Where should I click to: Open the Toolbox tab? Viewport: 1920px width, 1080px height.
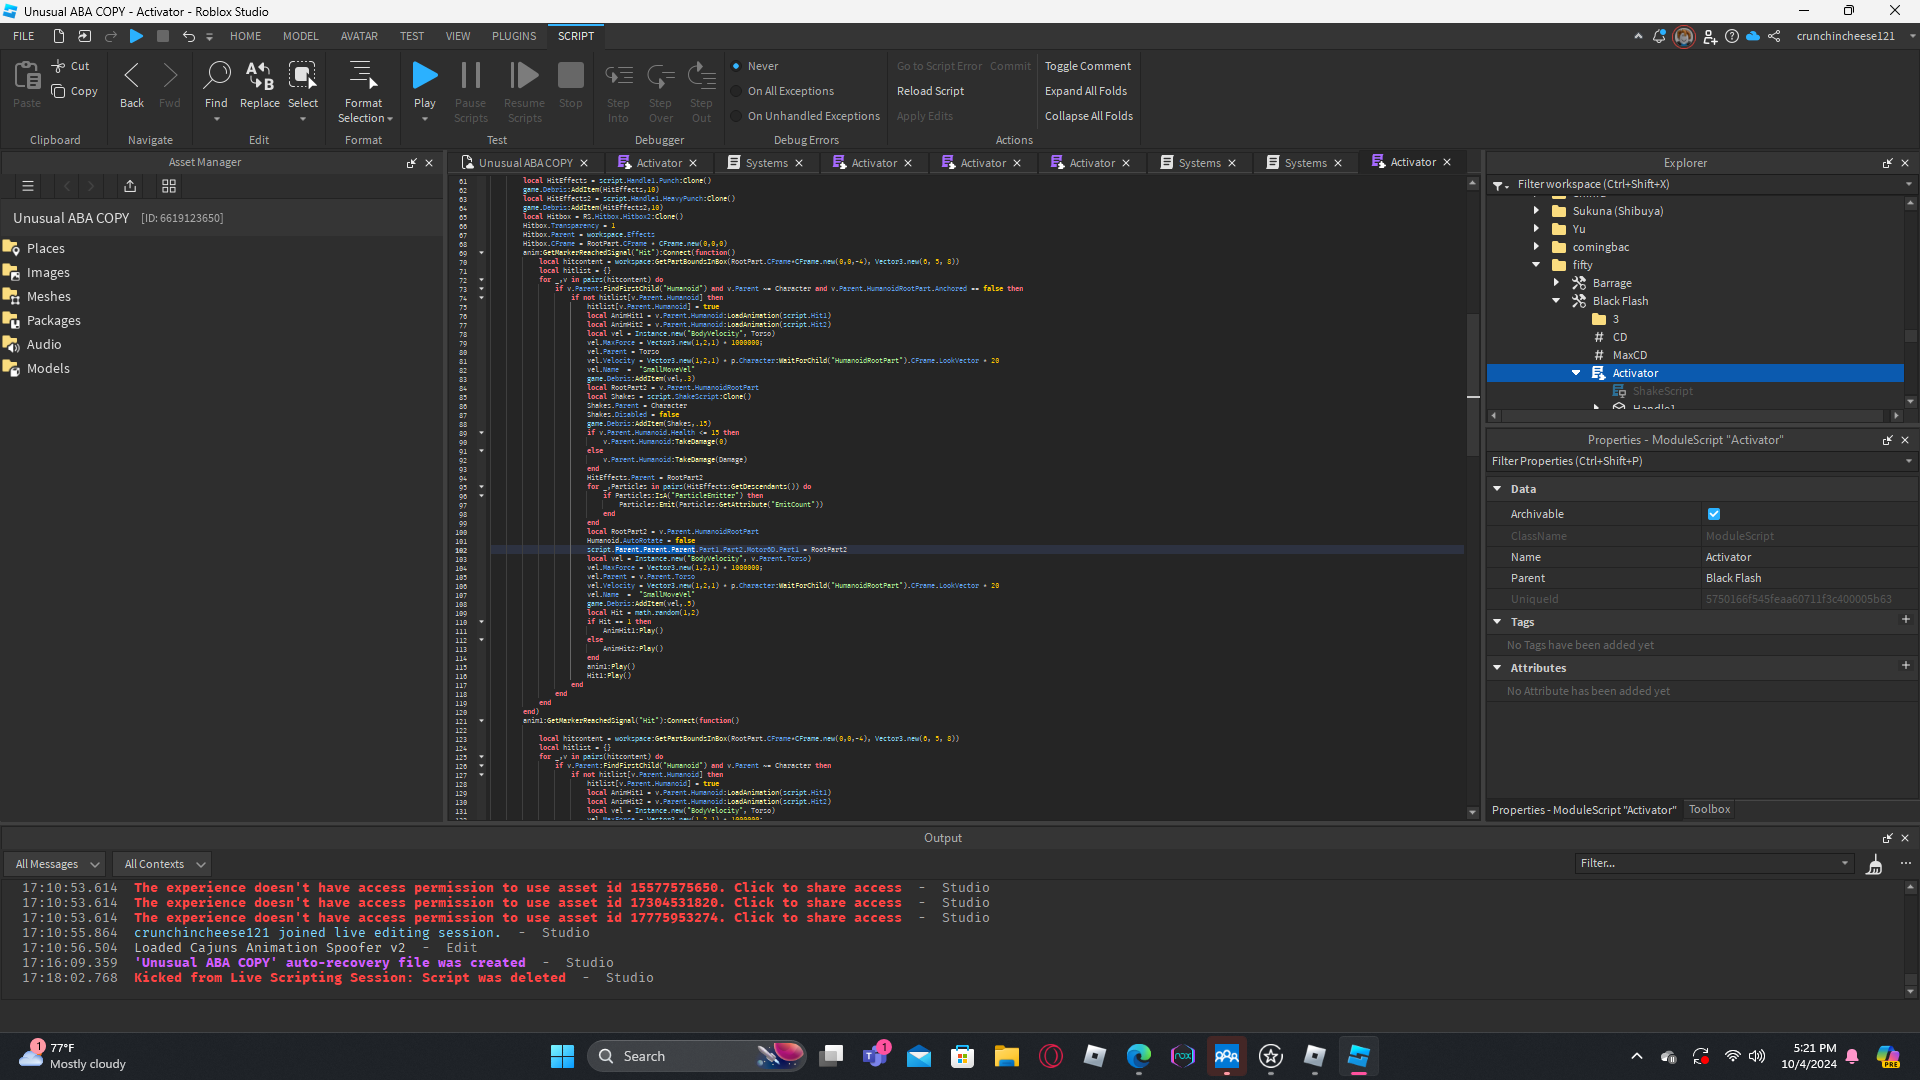(1709, 810)
